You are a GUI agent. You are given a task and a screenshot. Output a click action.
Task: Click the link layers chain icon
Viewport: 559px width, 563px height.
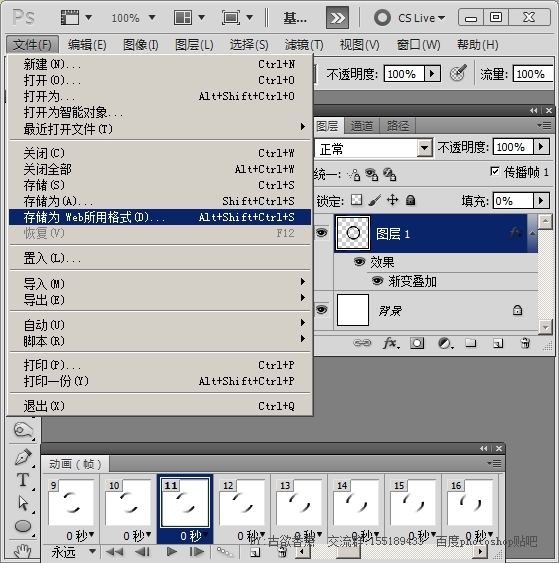pos(362,343)
